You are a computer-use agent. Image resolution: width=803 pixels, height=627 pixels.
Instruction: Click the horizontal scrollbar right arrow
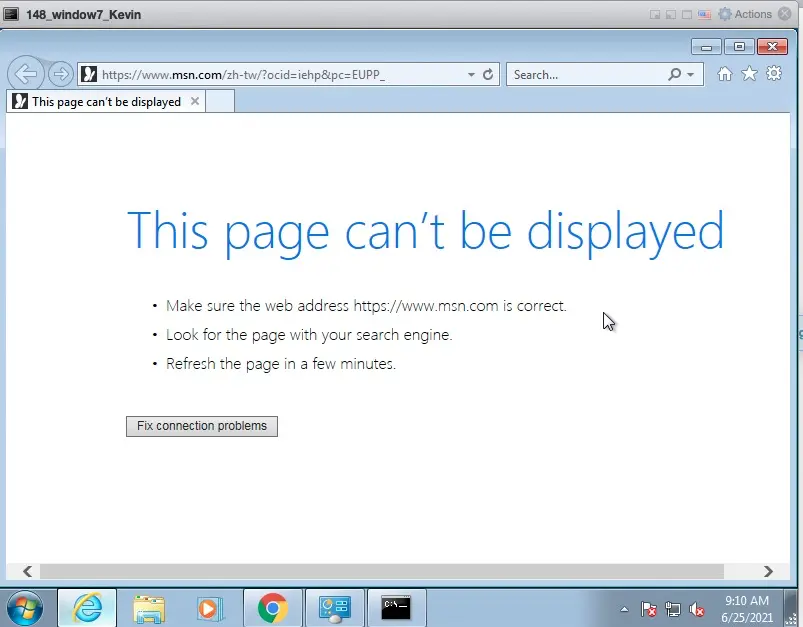tap(768, 571)
